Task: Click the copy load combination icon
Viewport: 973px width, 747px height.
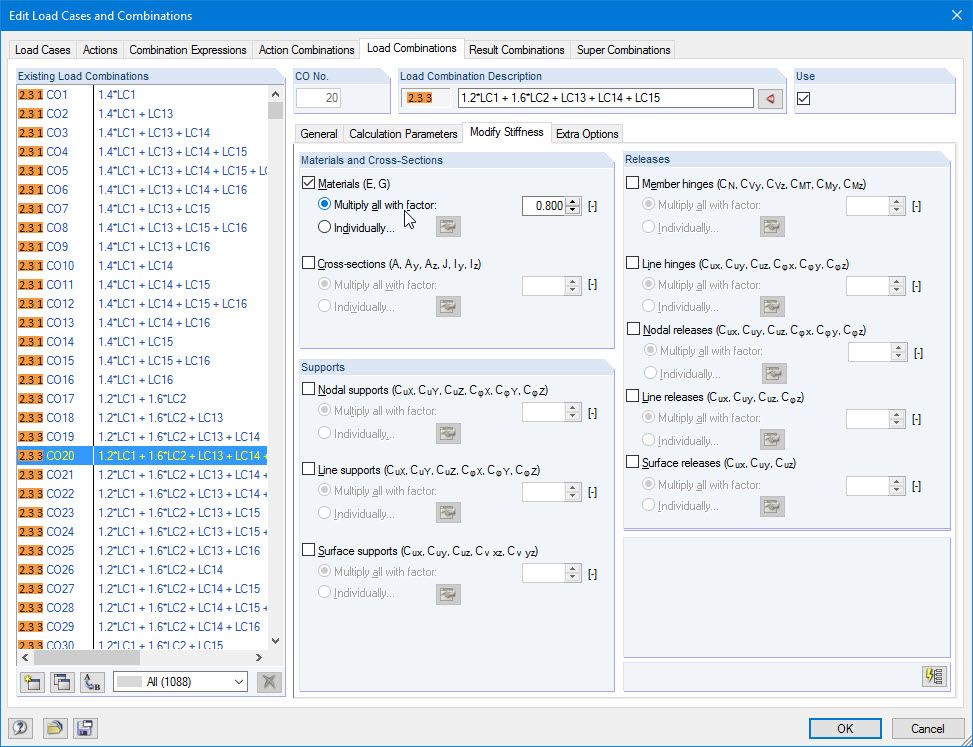Action: click(x=62, y=682)
